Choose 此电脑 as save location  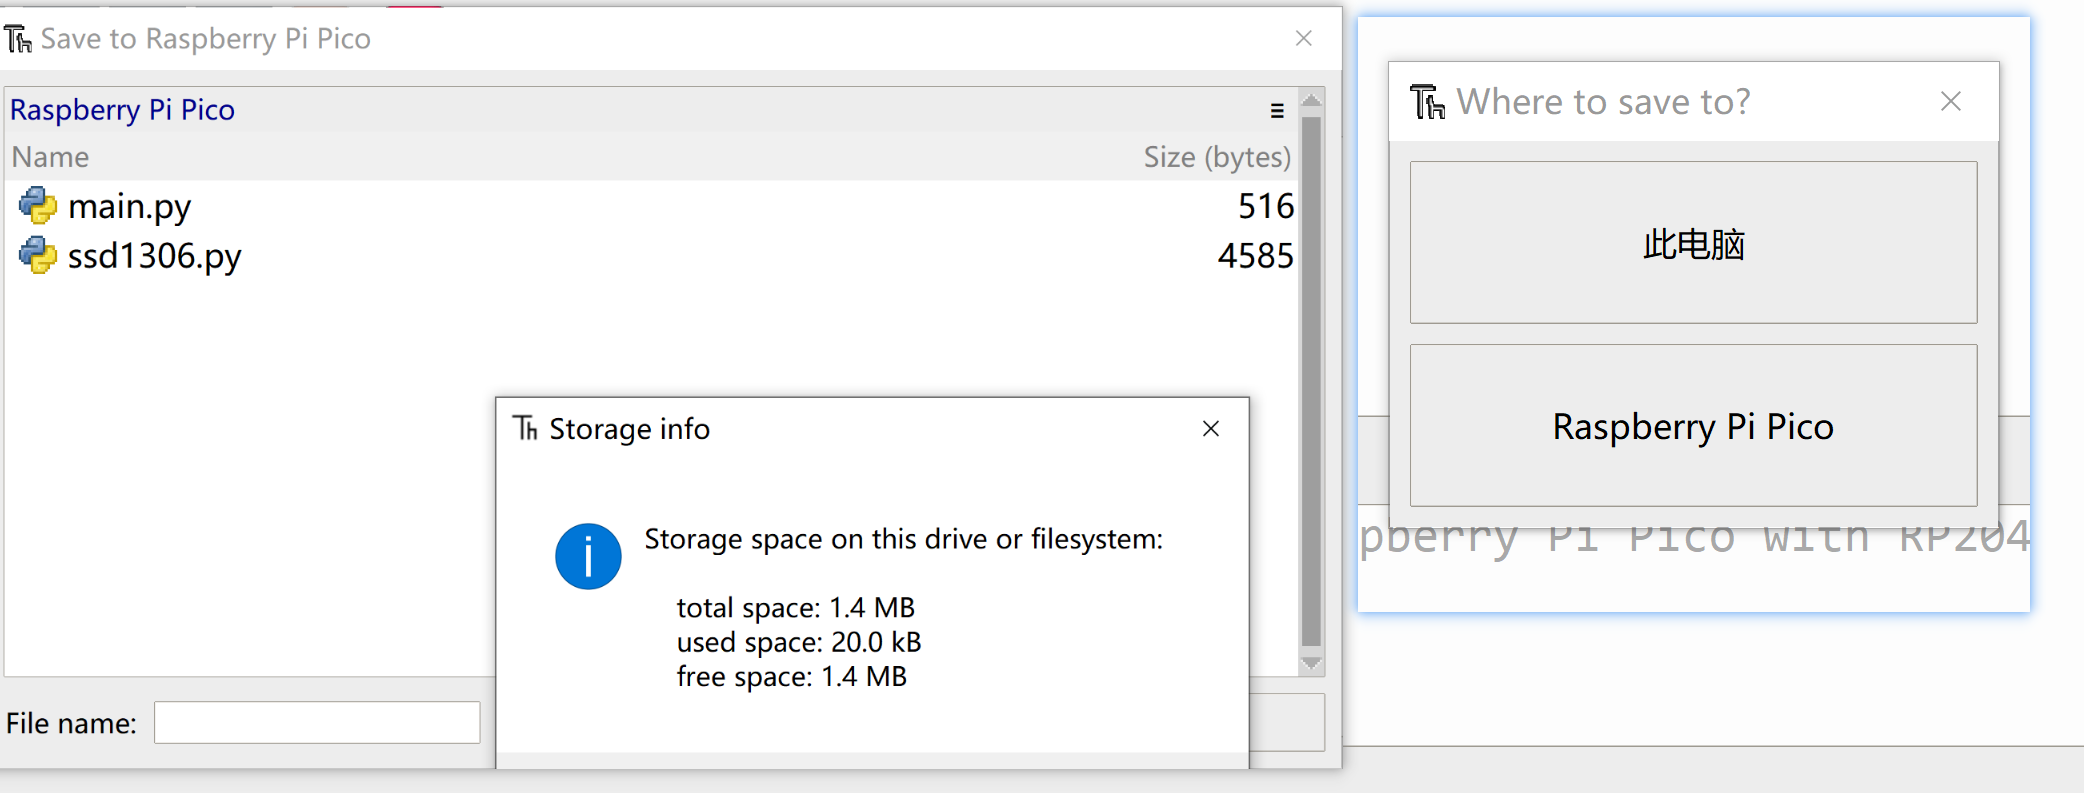tap(1693, 243)
